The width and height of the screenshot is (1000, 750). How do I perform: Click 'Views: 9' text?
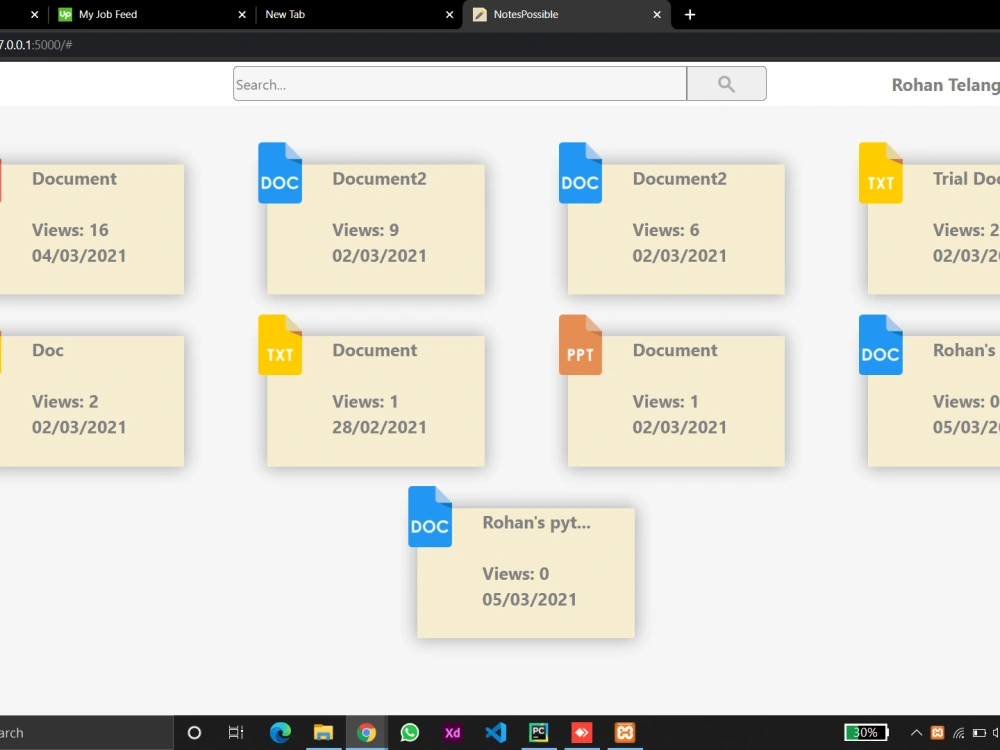(x=365, y=230)
